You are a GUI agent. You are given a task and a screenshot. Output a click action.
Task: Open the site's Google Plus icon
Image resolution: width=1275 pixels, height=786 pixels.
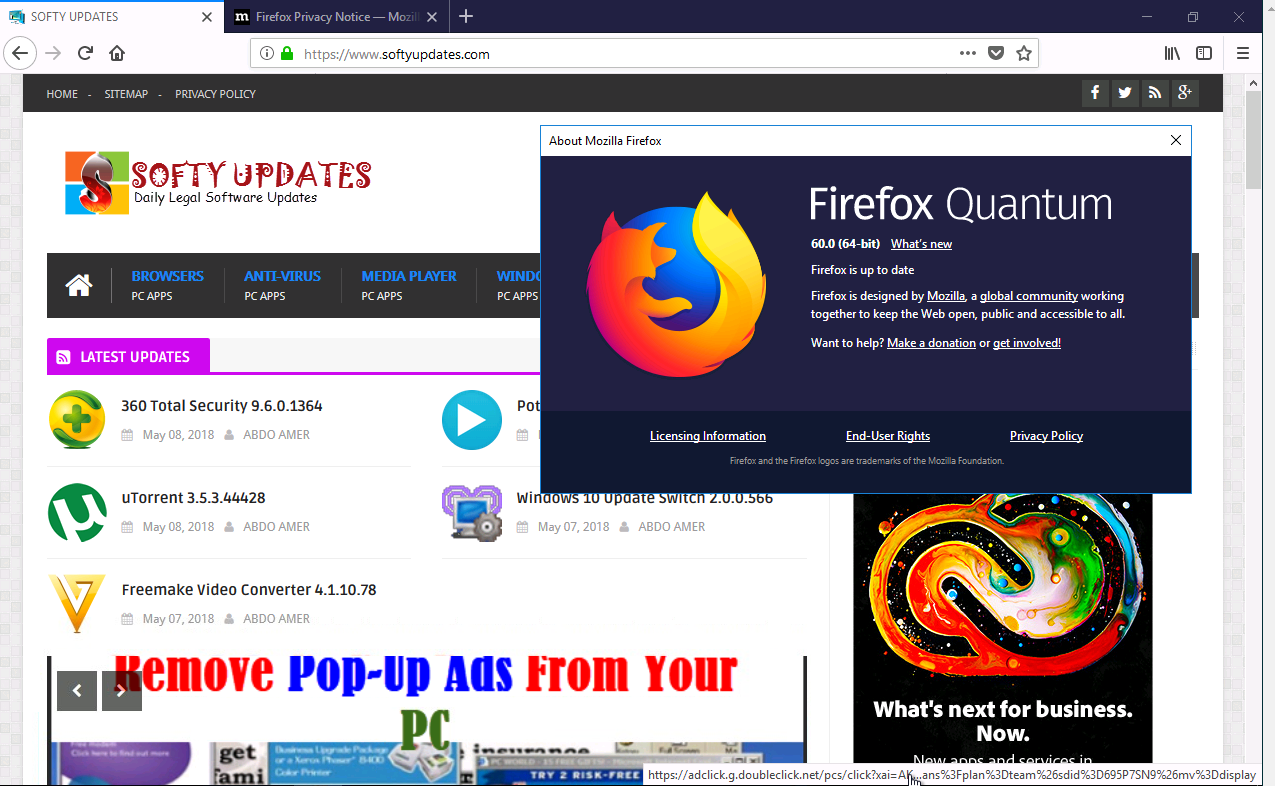coord(1185,93)
